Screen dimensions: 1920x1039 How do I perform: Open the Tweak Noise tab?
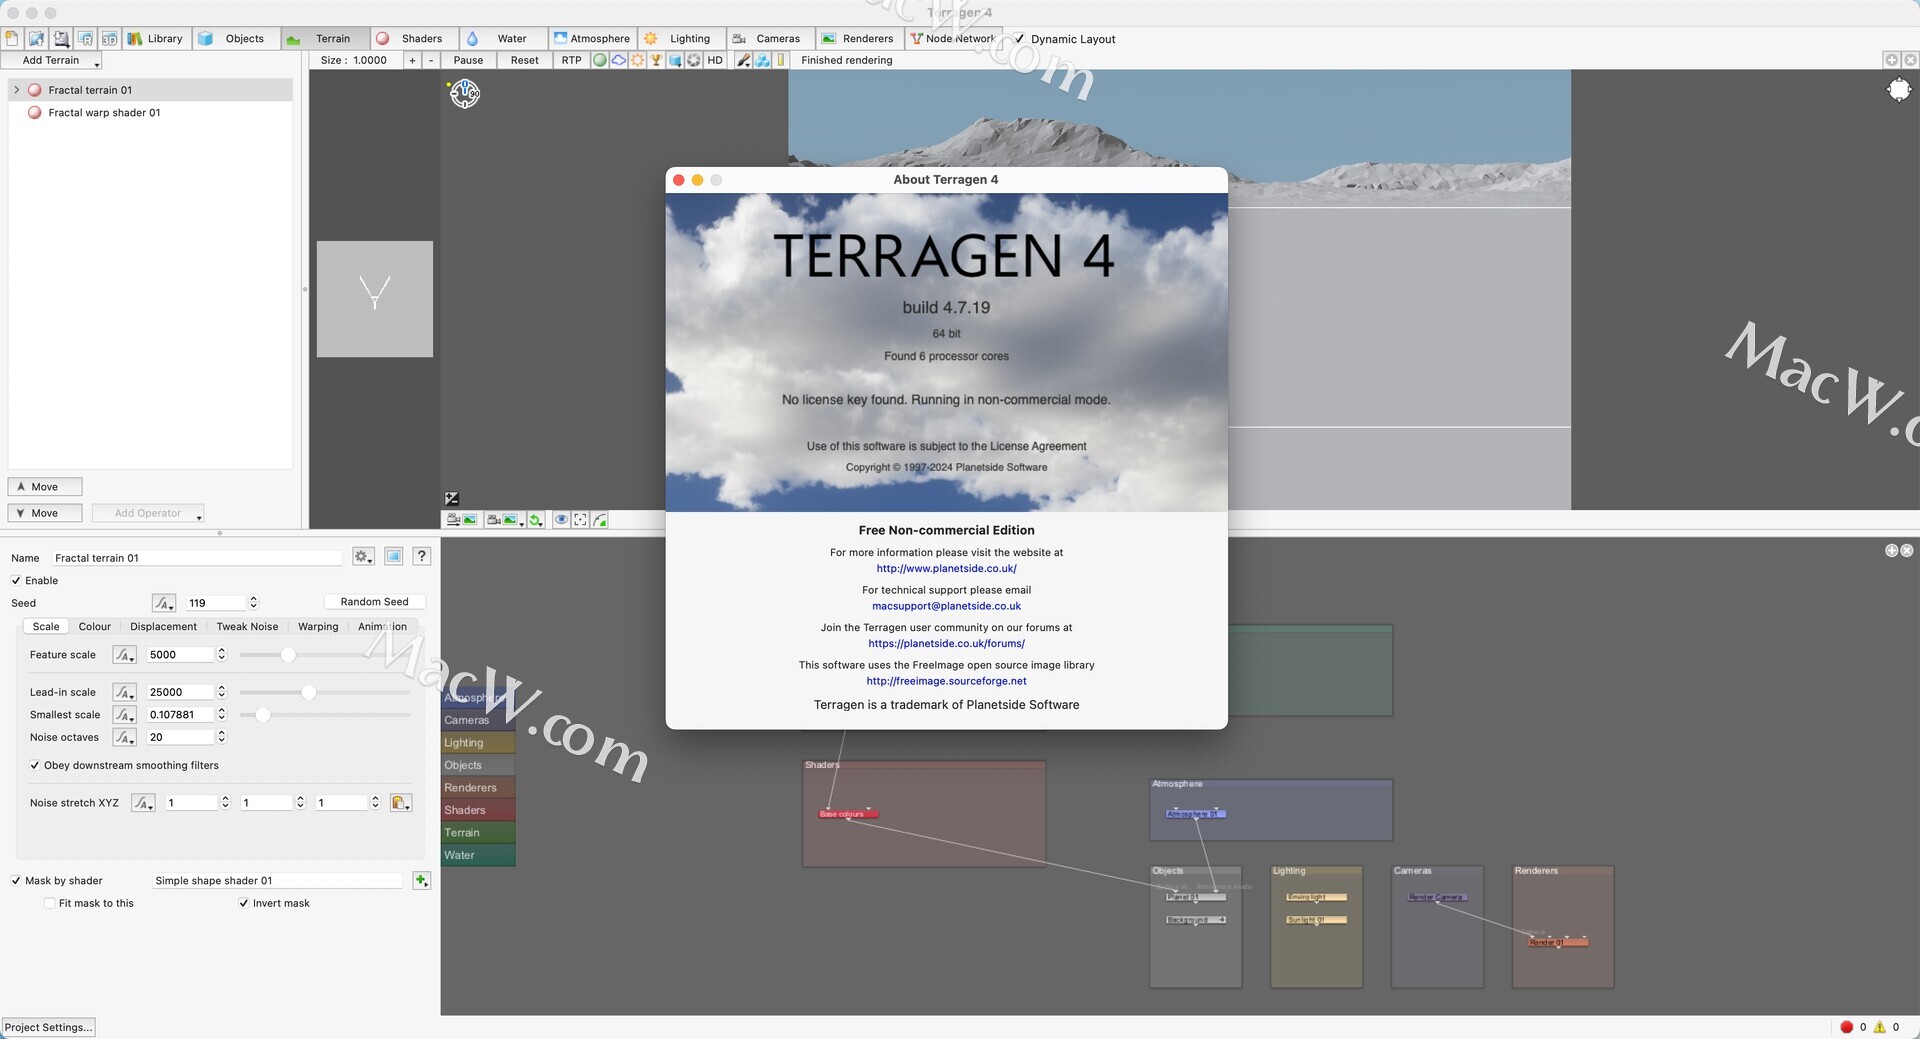[247, 627]
